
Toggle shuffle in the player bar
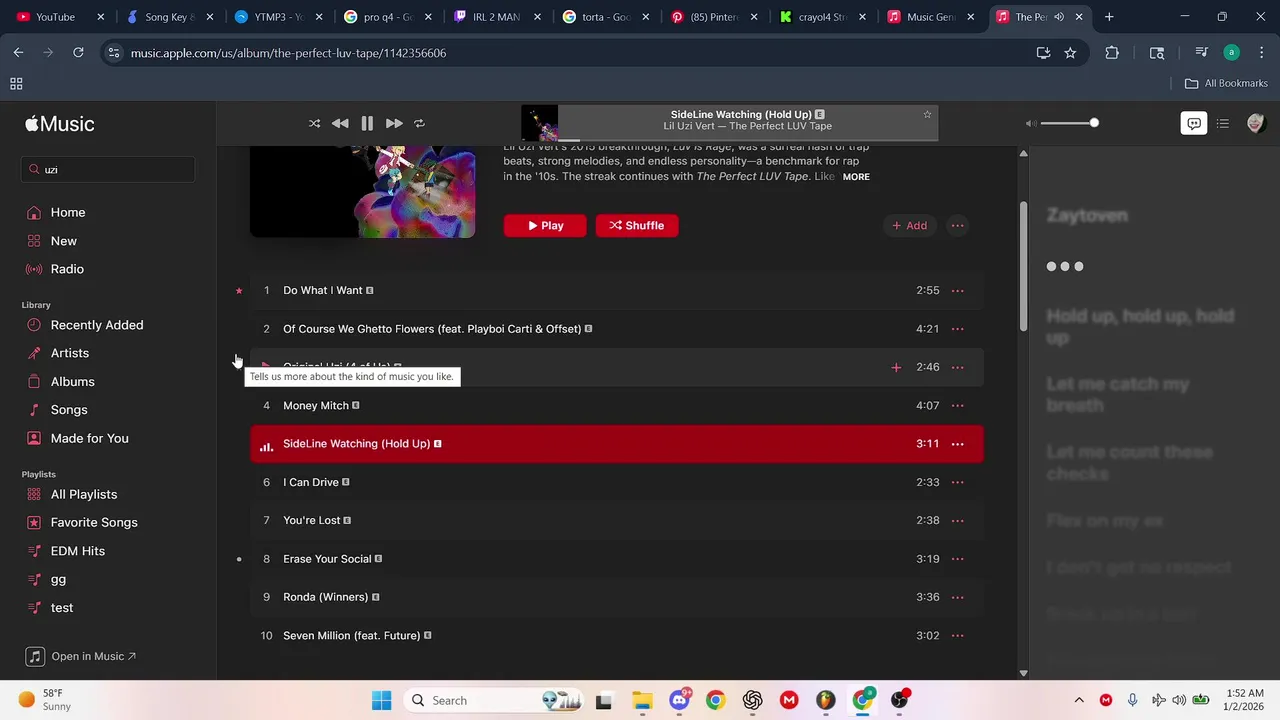314,123
